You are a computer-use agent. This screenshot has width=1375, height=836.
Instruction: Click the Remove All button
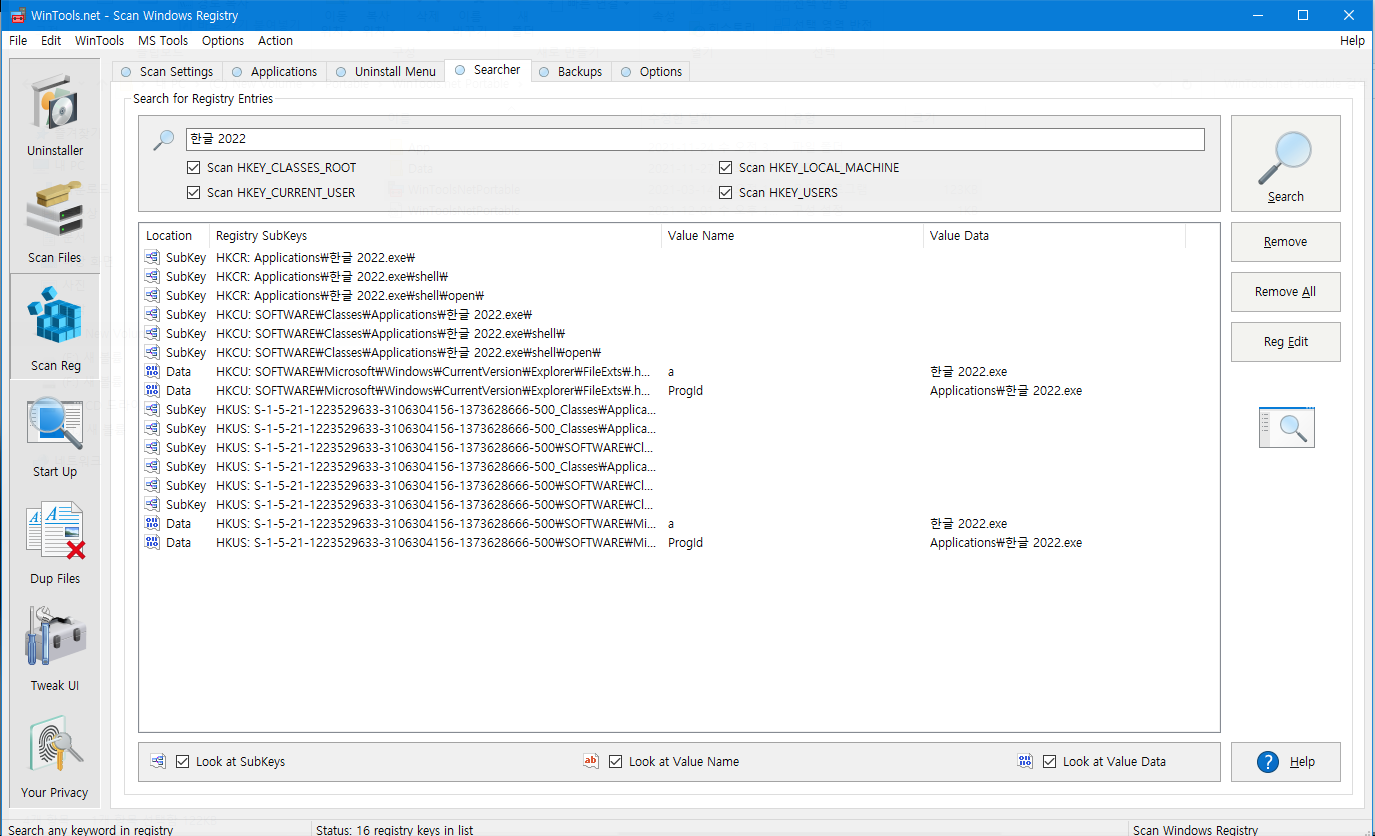(x=1286, y=292)
